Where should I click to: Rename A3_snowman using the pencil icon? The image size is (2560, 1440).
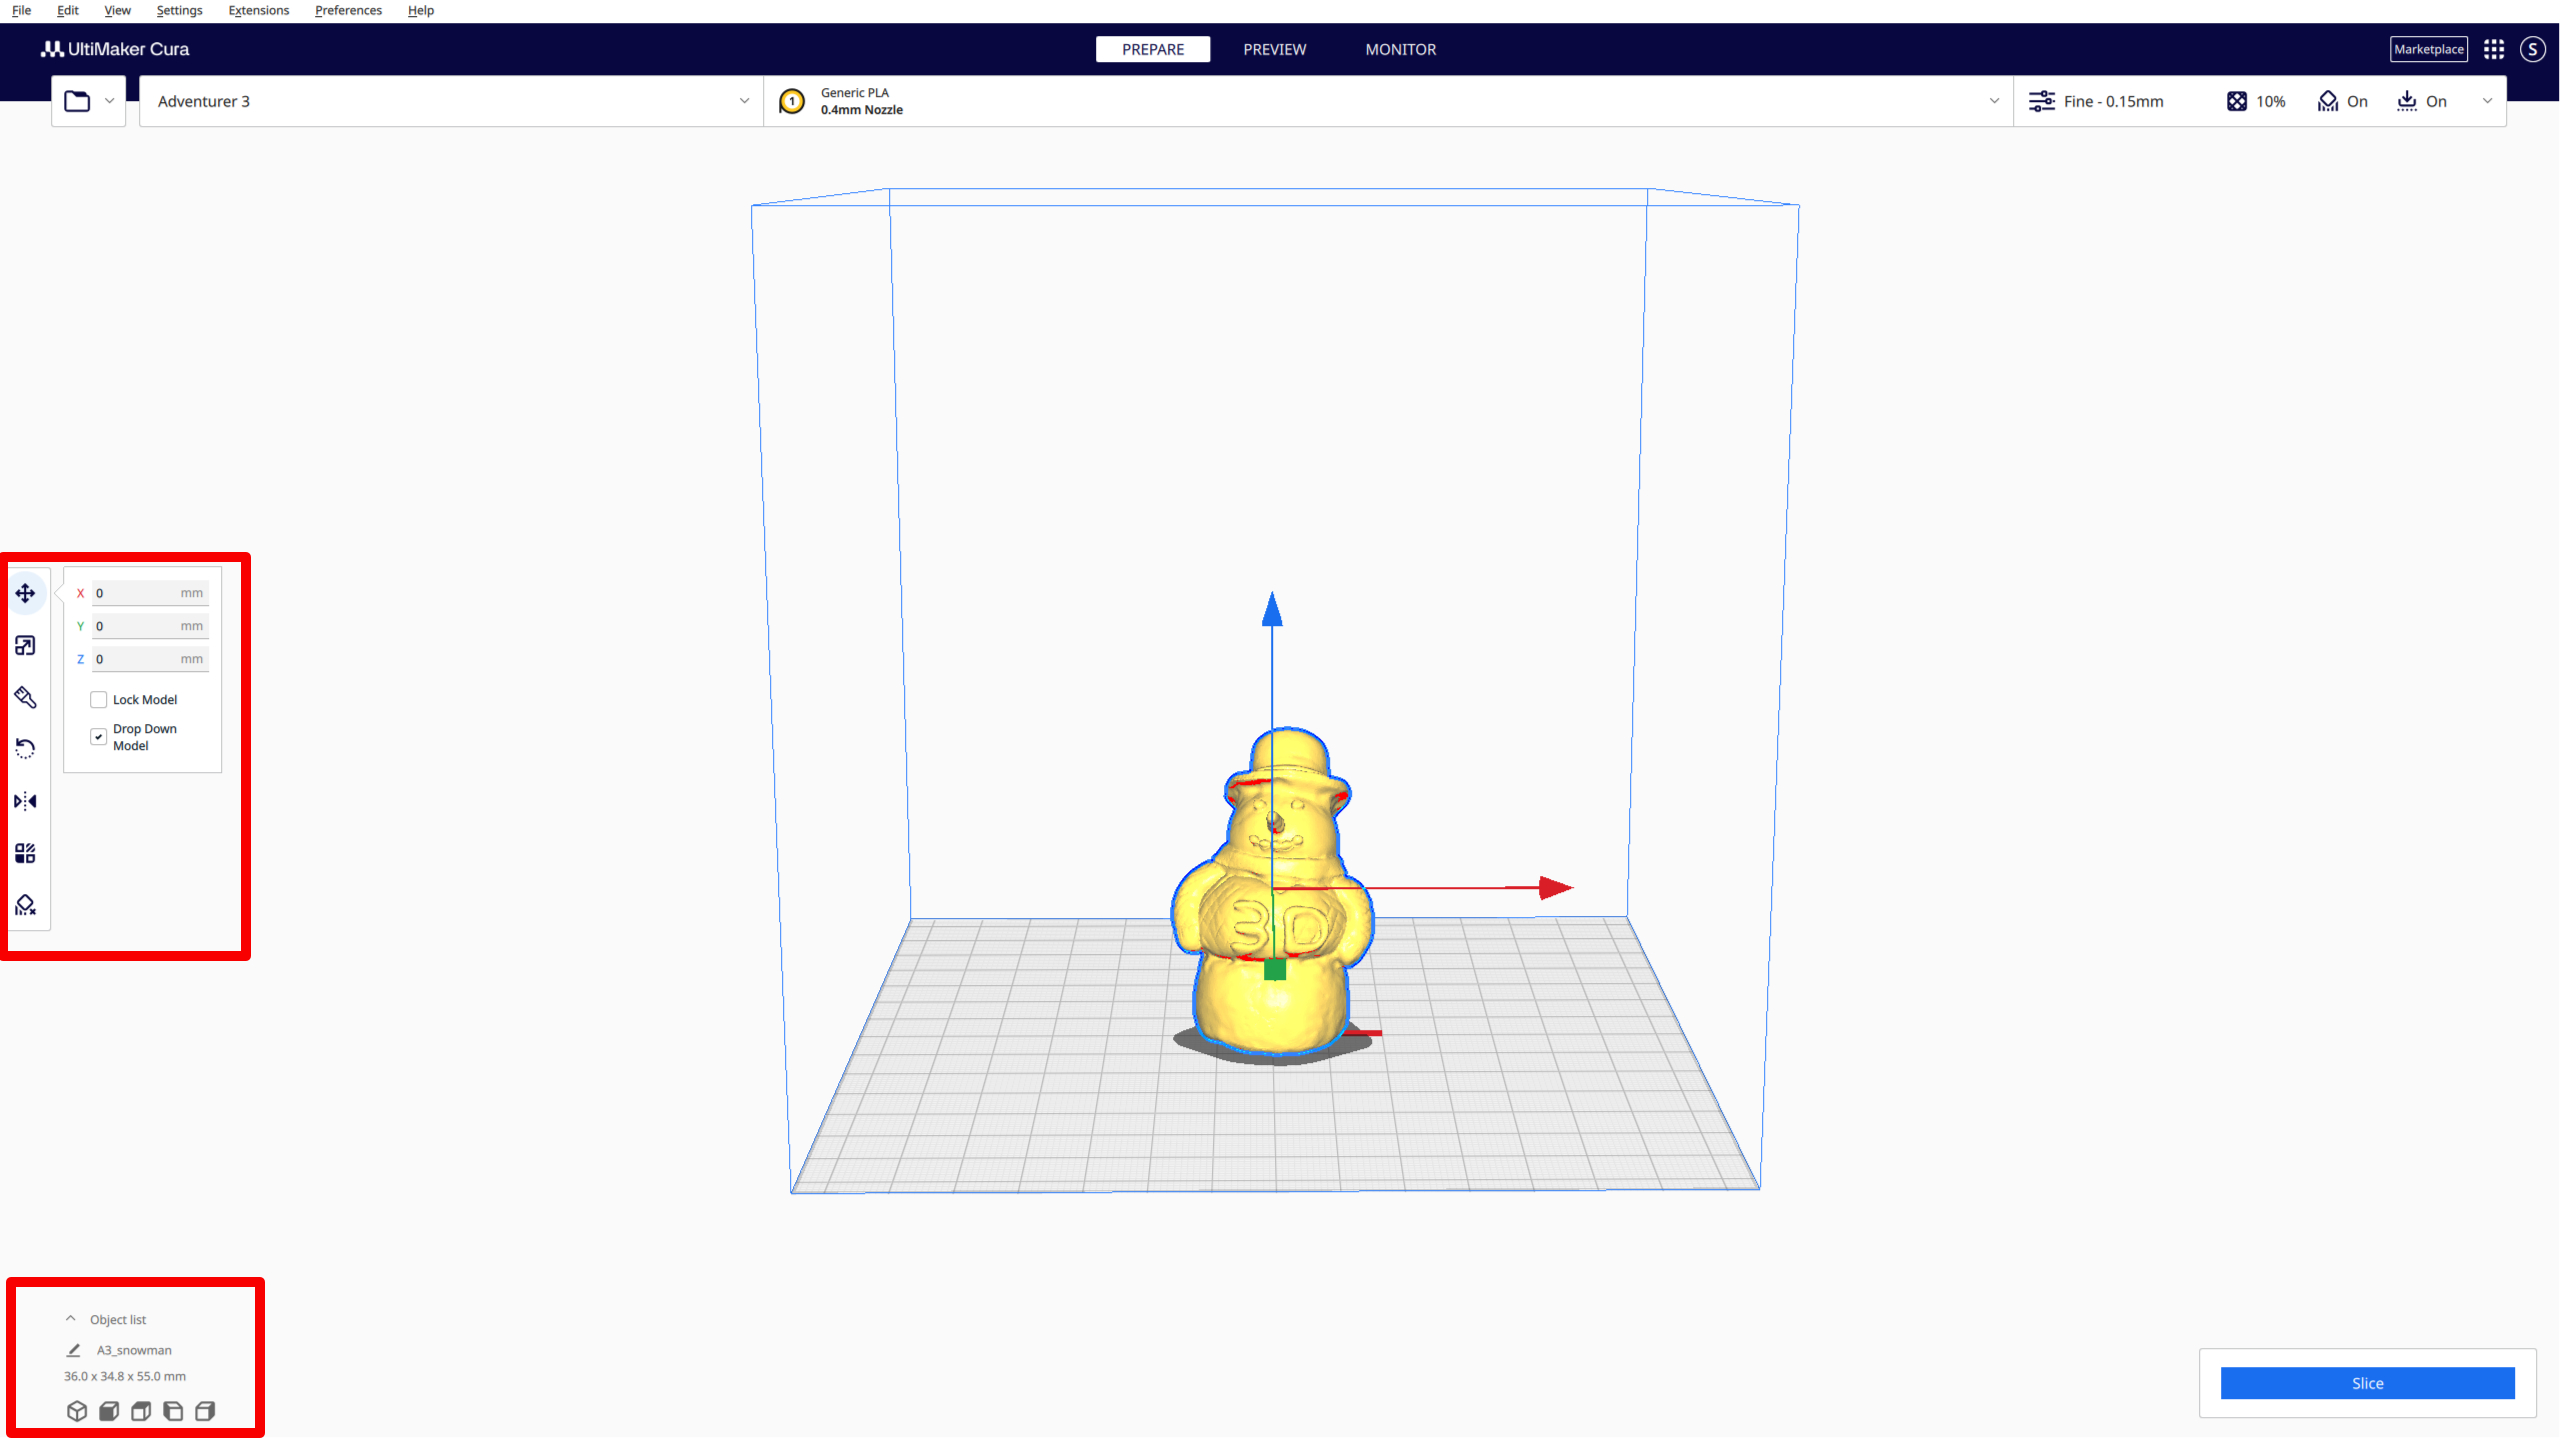(73, 1350)
